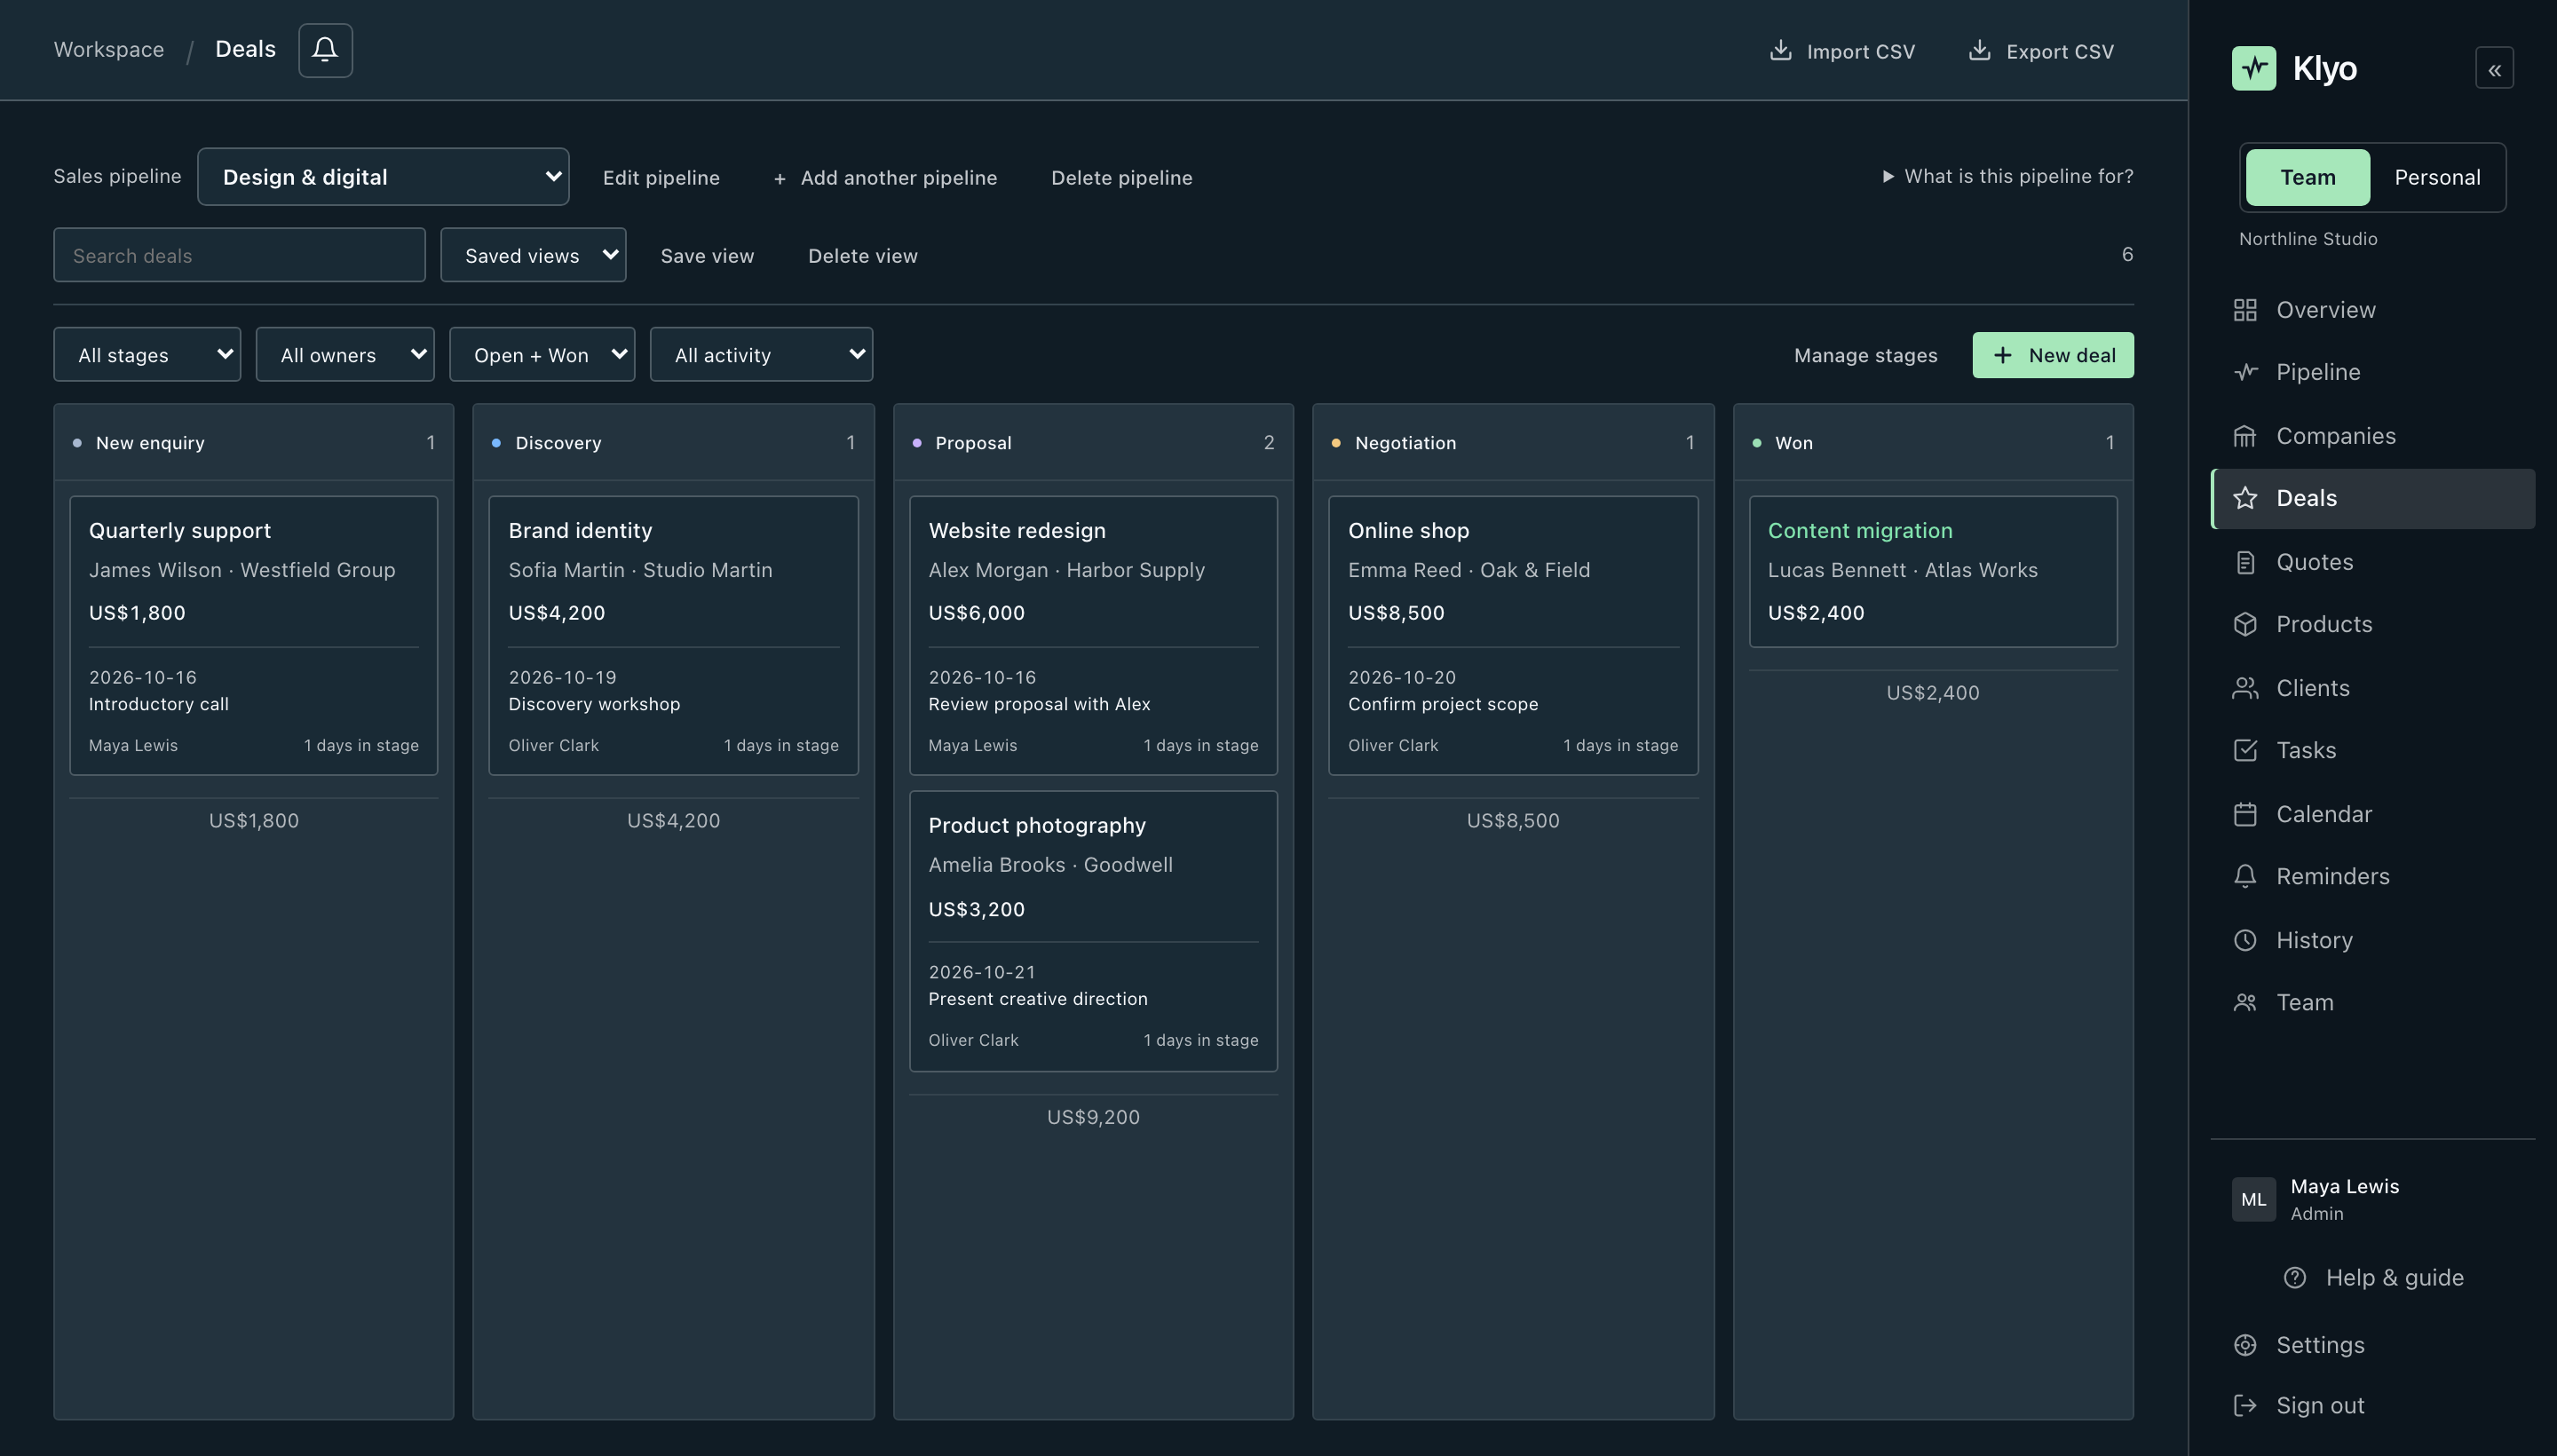Open the Saved views dropdown
Screen dimensions: 2557x1456
(x=533, y=255)
